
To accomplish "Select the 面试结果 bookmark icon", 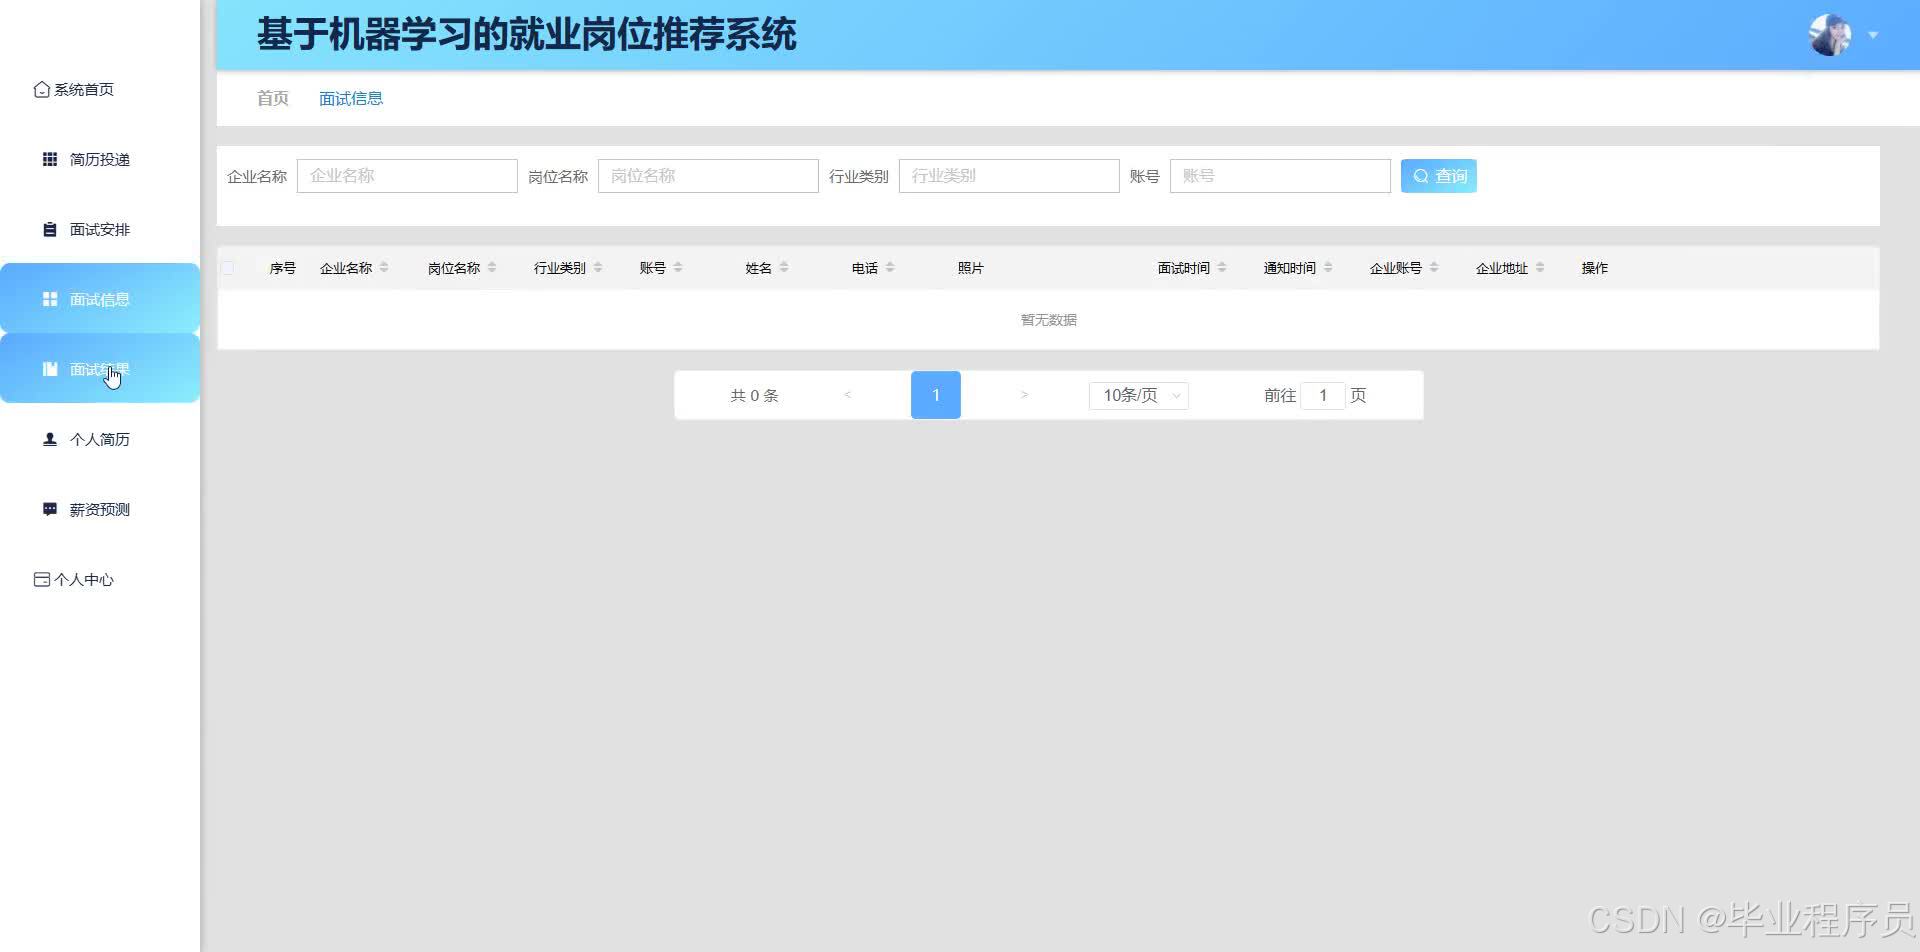I will (x=49, y=368).
